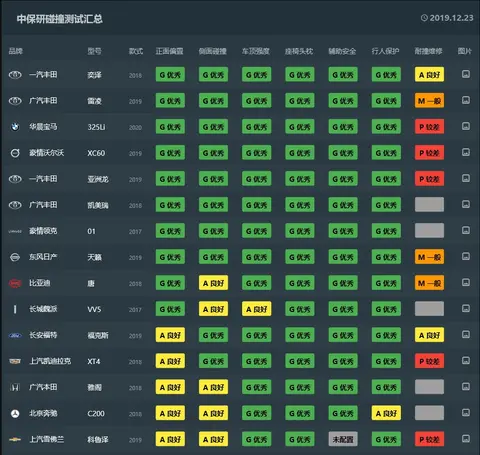Open the picture icon for 亚洲龙 row
Viewport: 480px width, 455px height.
coord(466,178)
